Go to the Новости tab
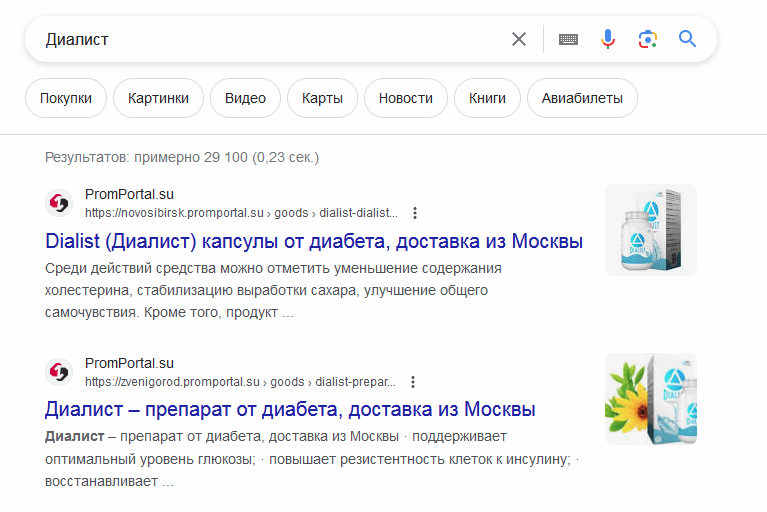Screen dimensions: 767x512 (406, 98)
